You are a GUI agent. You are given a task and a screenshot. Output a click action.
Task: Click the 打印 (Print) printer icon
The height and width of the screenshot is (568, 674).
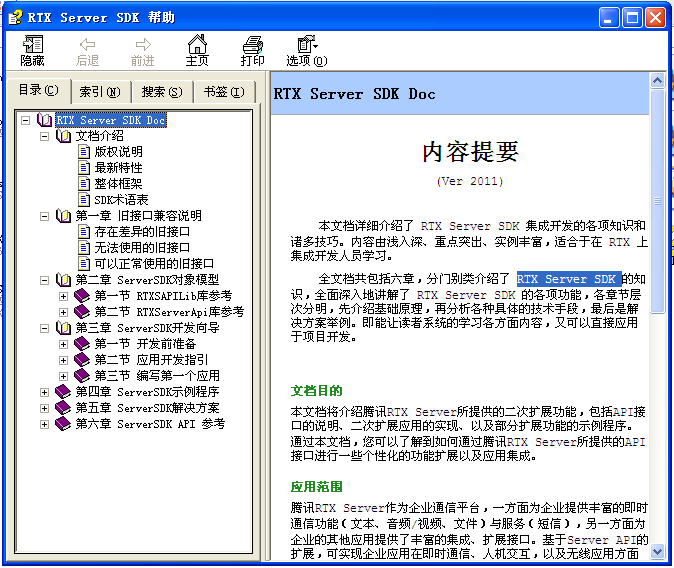click(253, 44)
